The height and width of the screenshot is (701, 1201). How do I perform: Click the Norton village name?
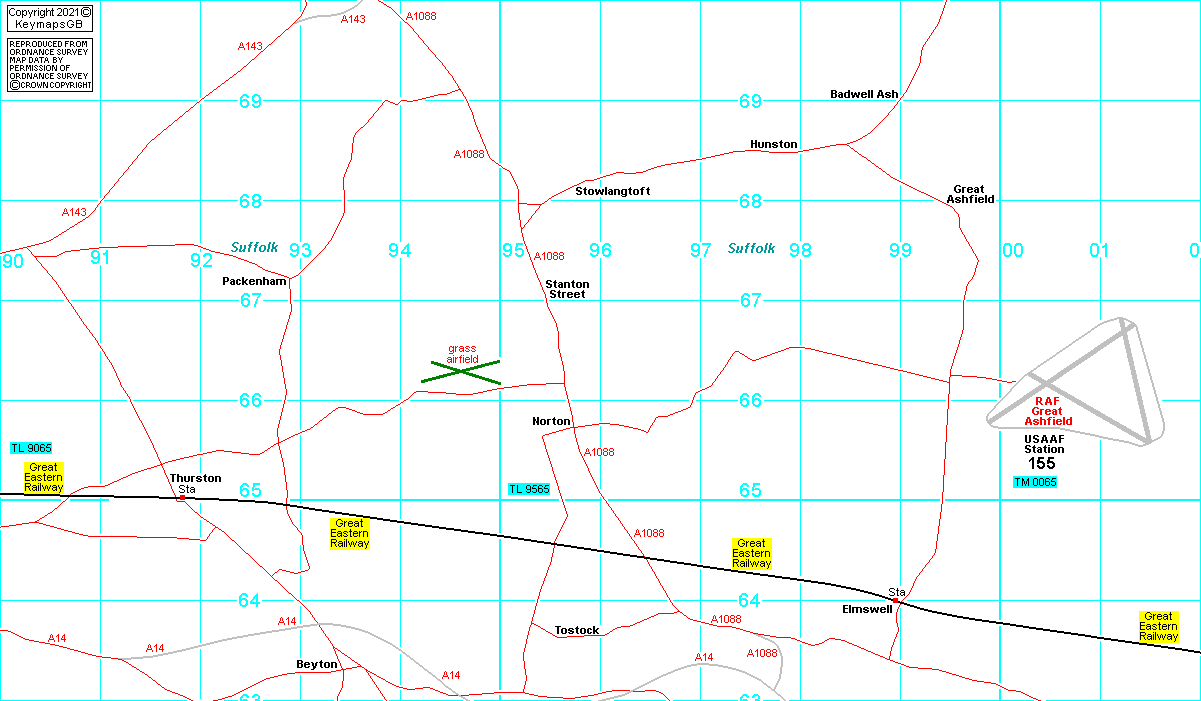pos(551,421)
